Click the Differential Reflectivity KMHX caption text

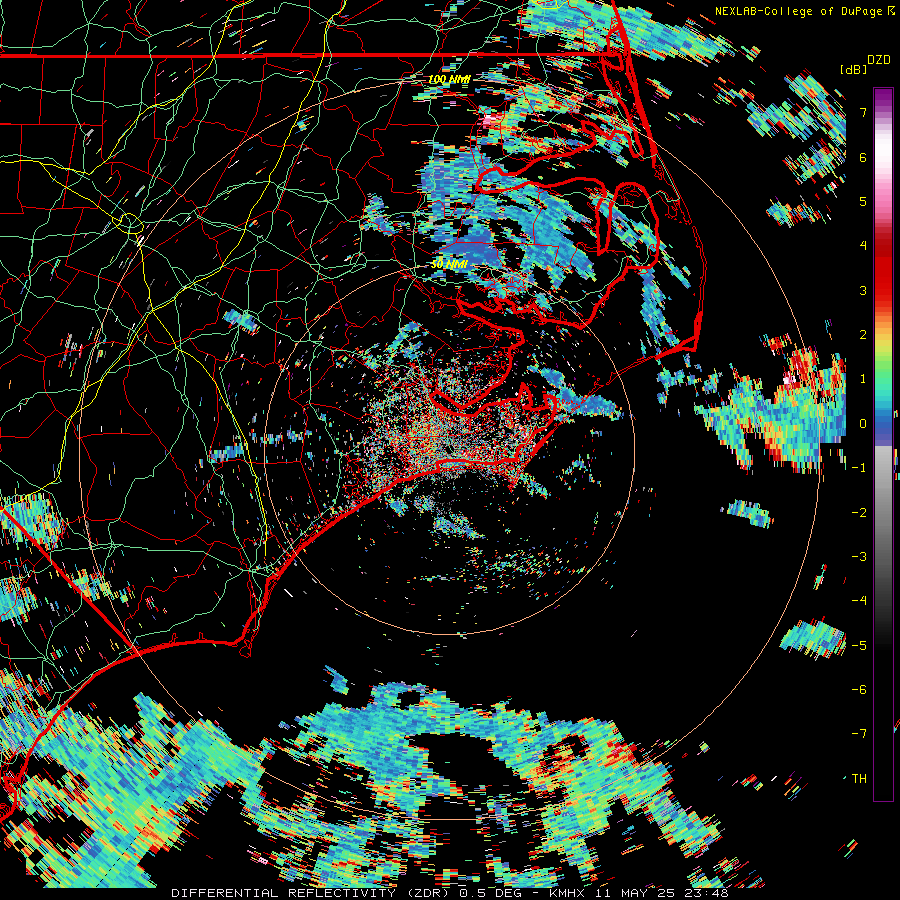(x=450, y=893)
